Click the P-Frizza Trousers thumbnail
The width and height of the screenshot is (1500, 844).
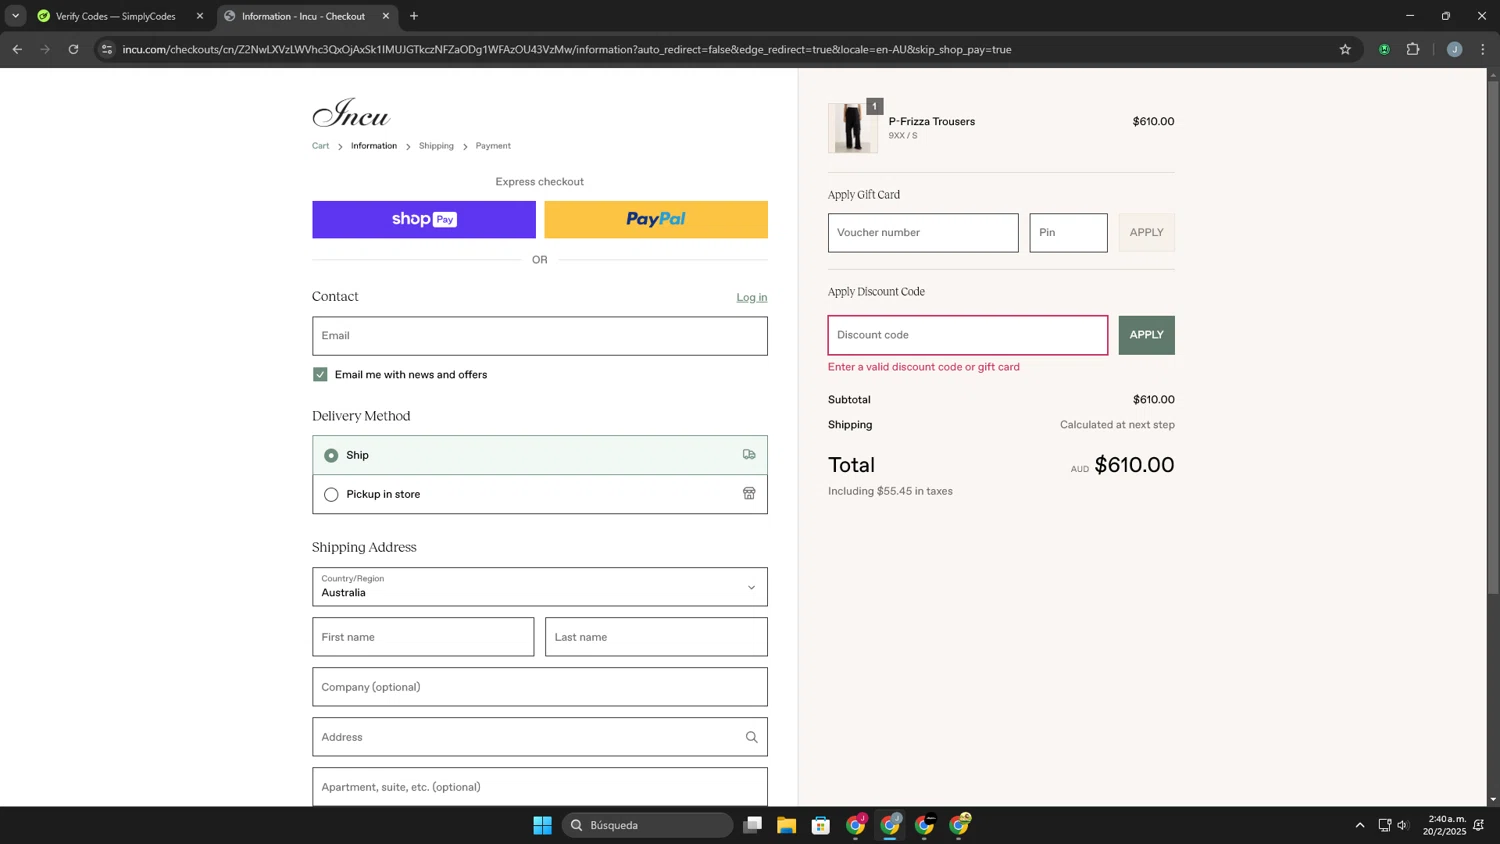[852, 128]
